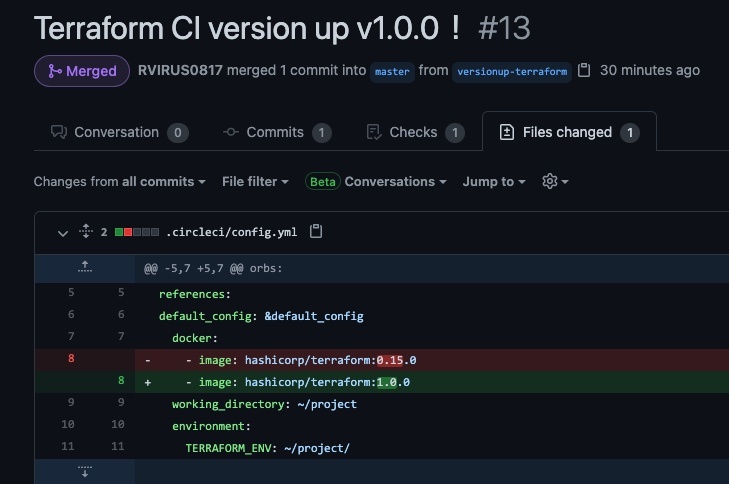The height and width of the screenshot is (484, 729).
Task: Expand all lines icon beside file header
Action: (x=86, y=232)
